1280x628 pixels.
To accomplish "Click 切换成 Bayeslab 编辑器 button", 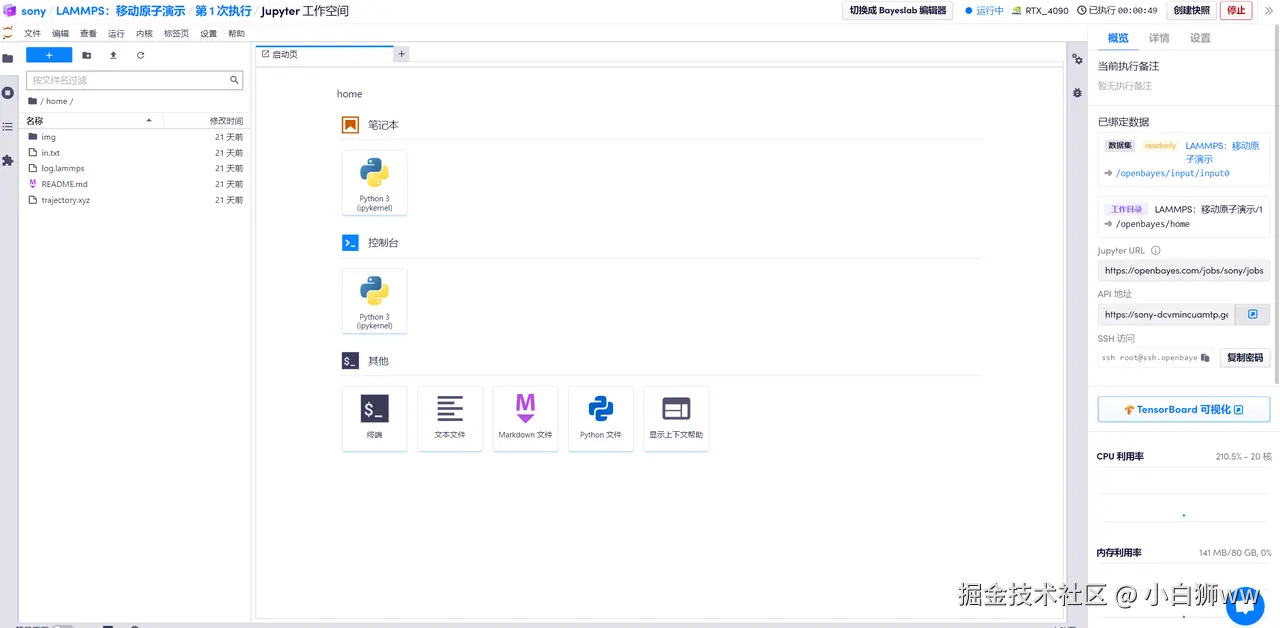I will [x=897, y=10].
